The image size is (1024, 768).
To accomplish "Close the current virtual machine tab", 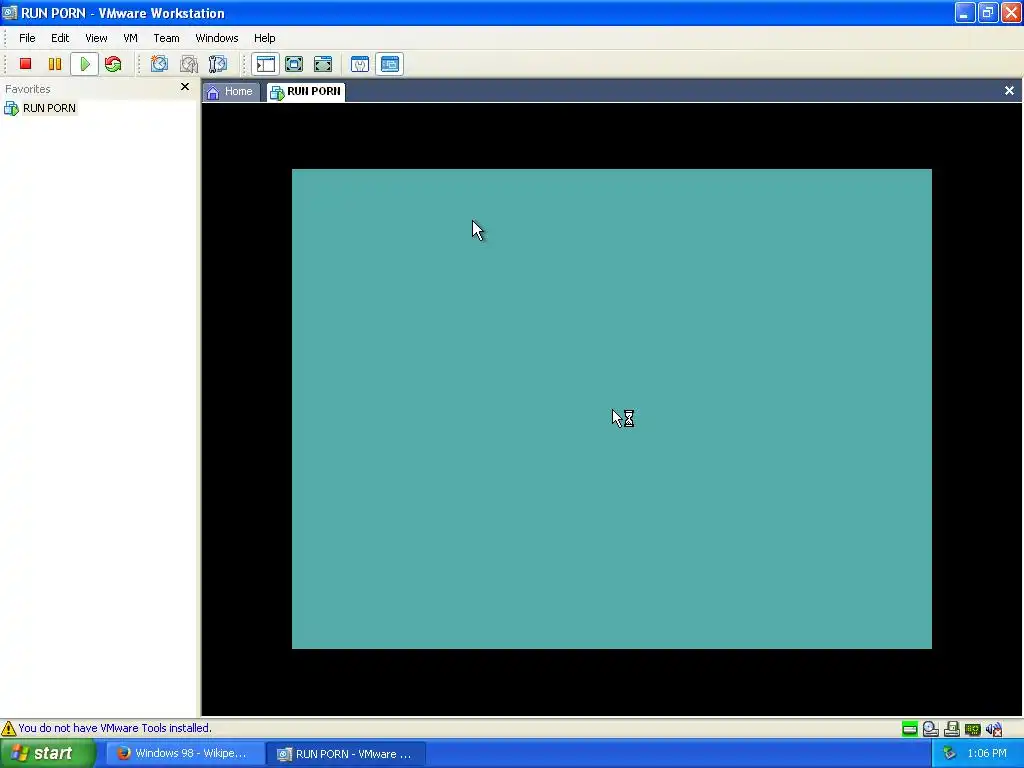I will [1009, 91].
